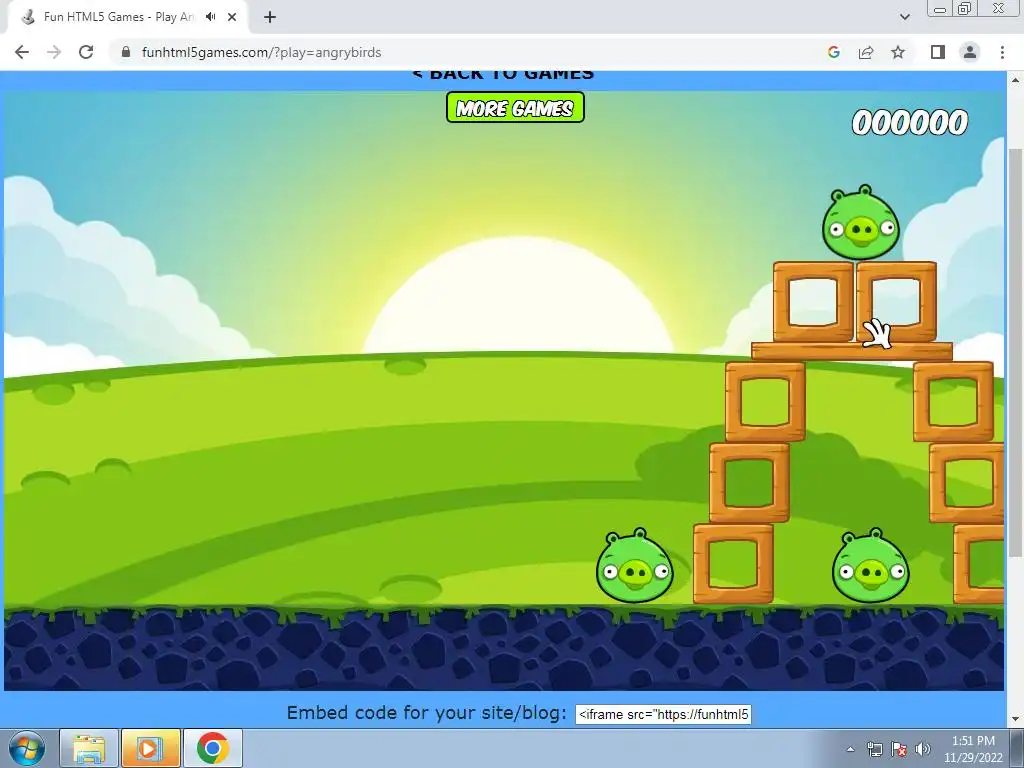This screenshot has width=1024, height=768.
Task: Mute the tab using its speaker icon
Action: [x=210, y=17]
